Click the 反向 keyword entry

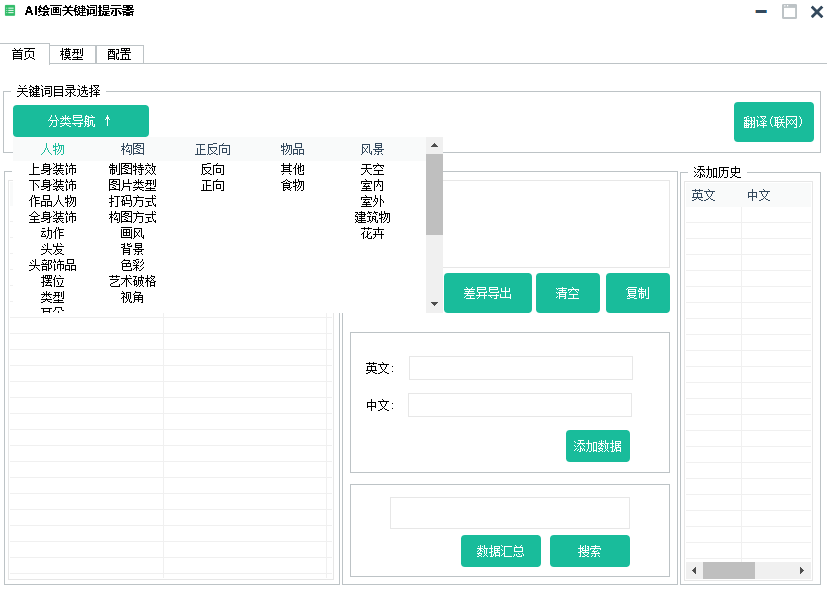[215, 169]
